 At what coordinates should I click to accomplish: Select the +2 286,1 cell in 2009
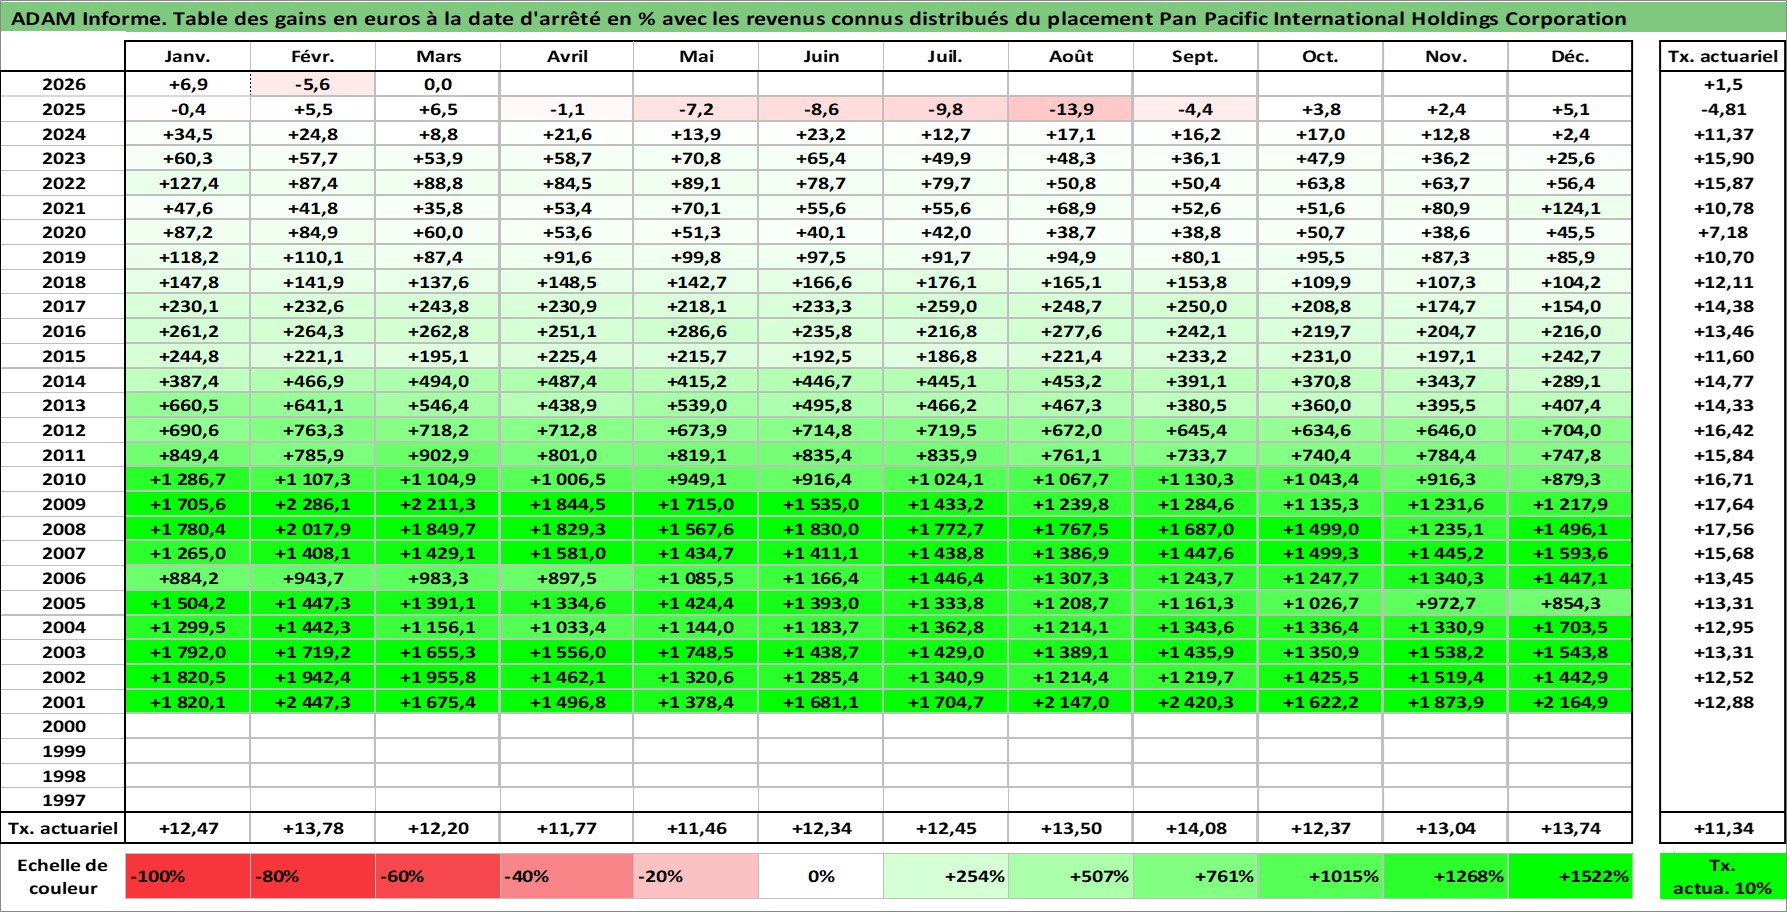point(313,505)
